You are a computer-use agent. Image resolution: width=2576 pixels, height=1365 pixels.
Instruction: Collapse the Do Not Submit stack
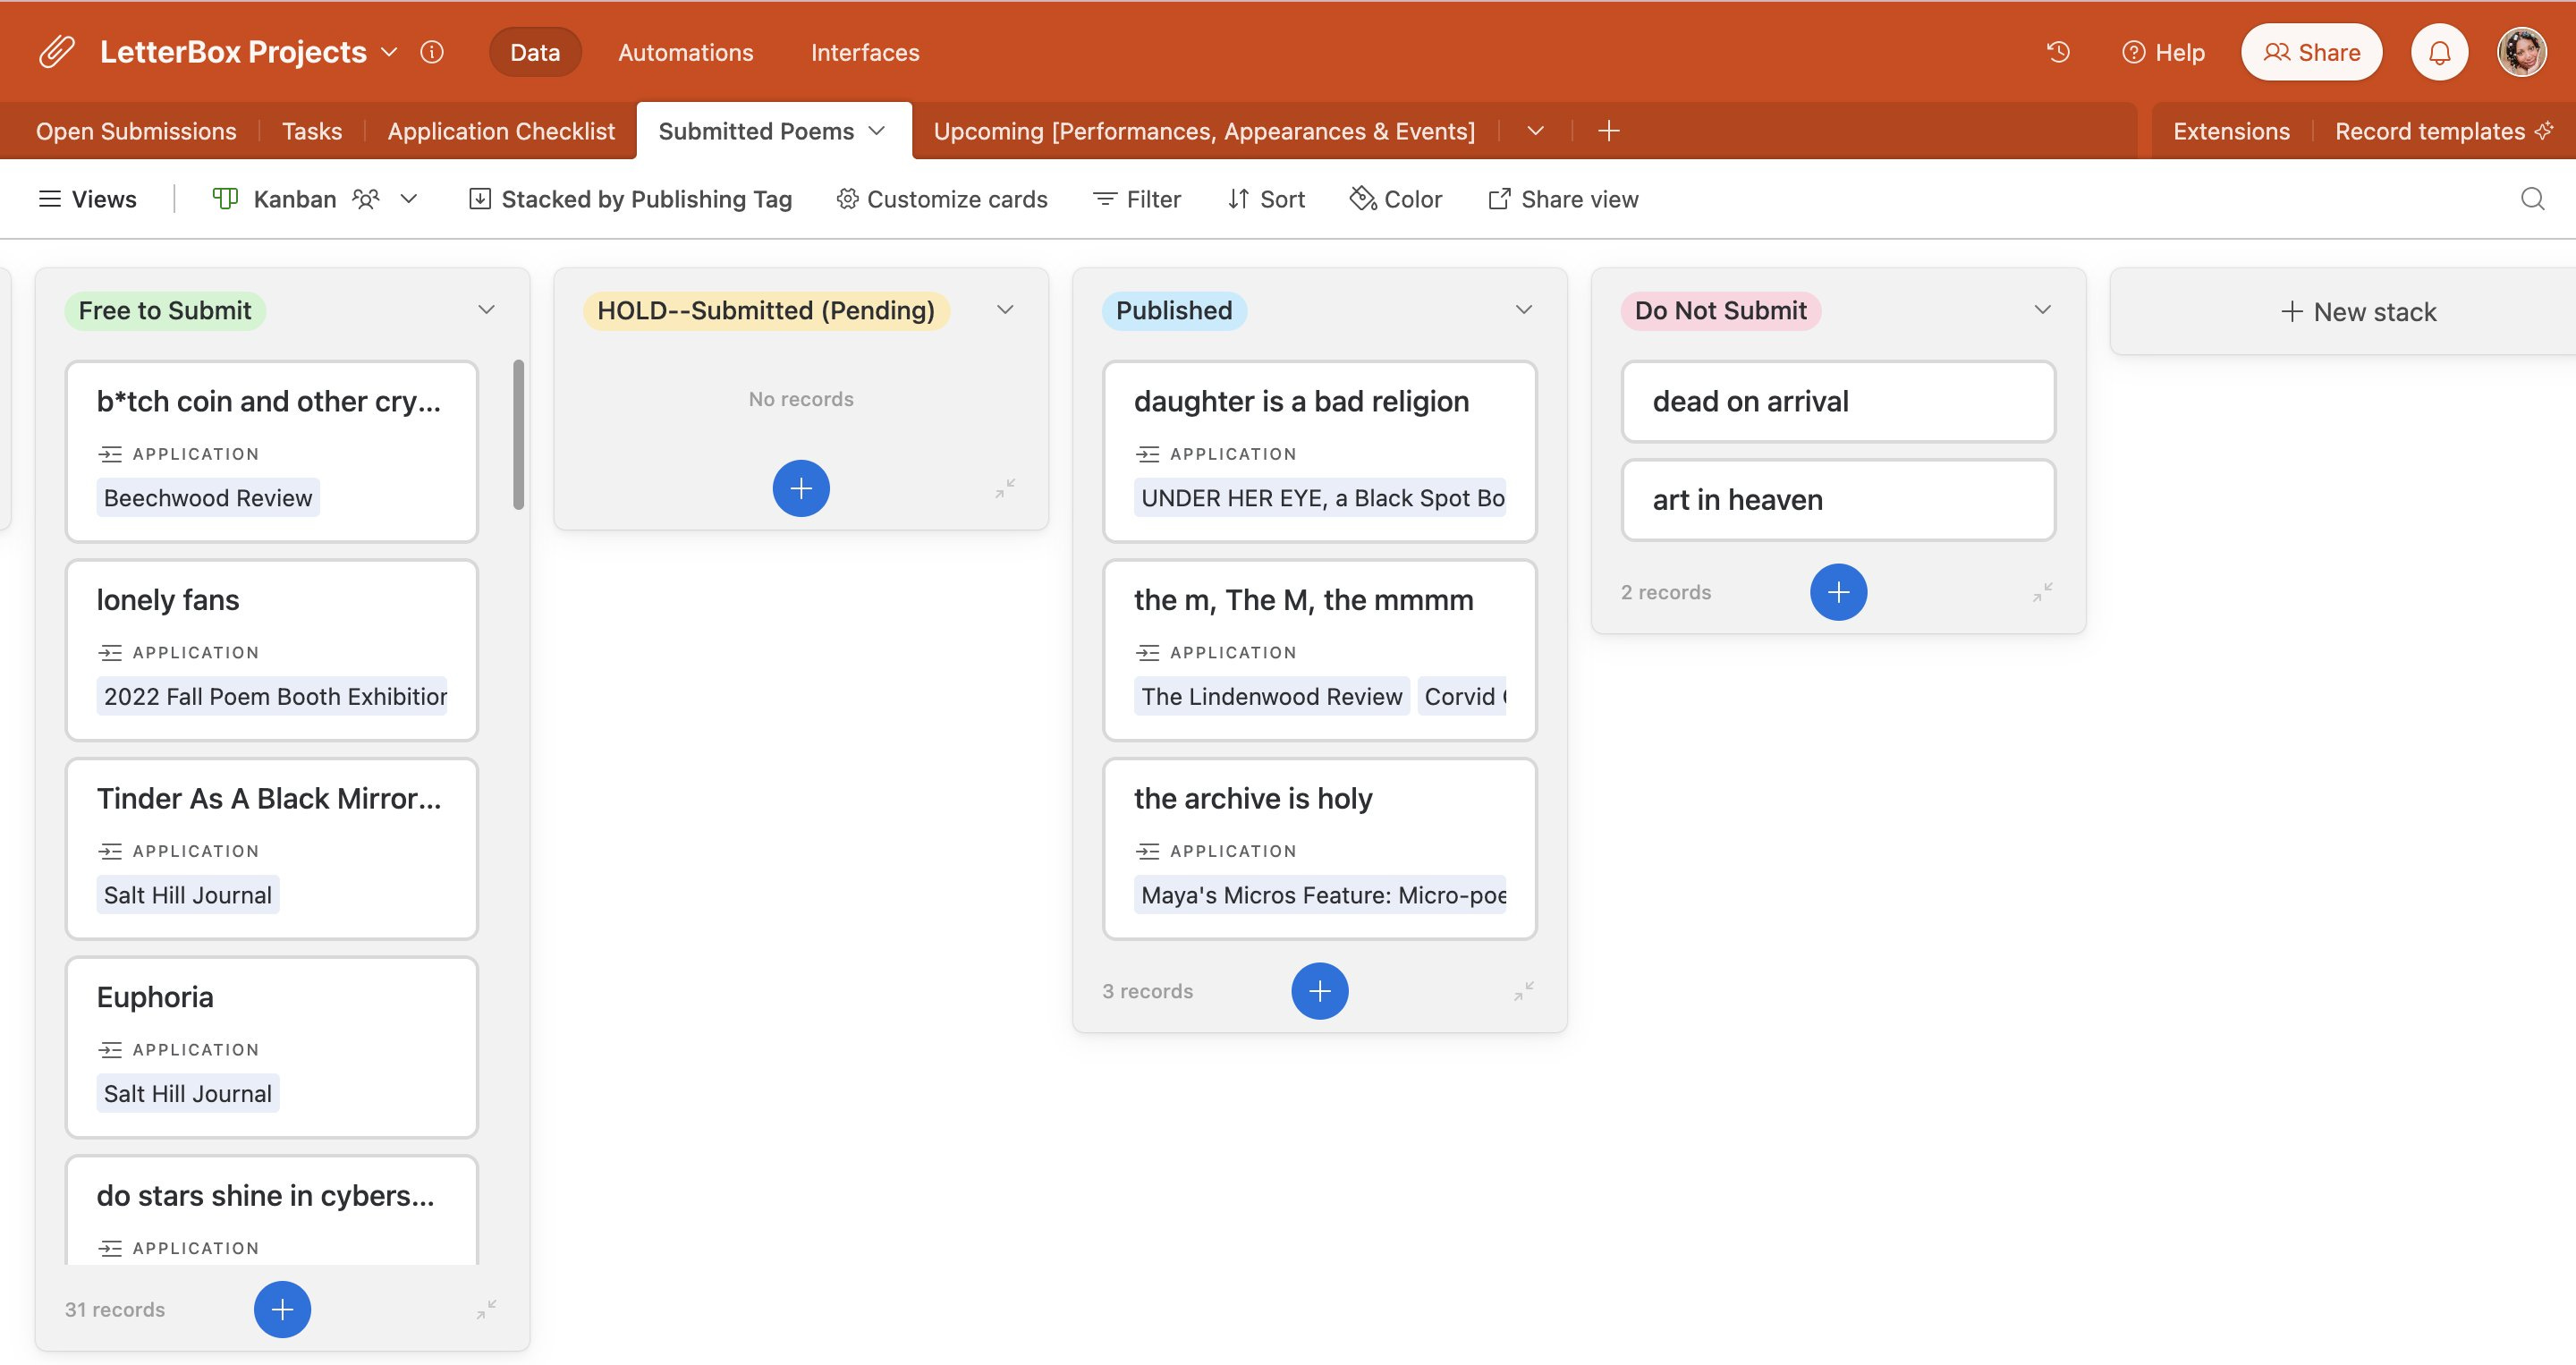[2042, 592]
